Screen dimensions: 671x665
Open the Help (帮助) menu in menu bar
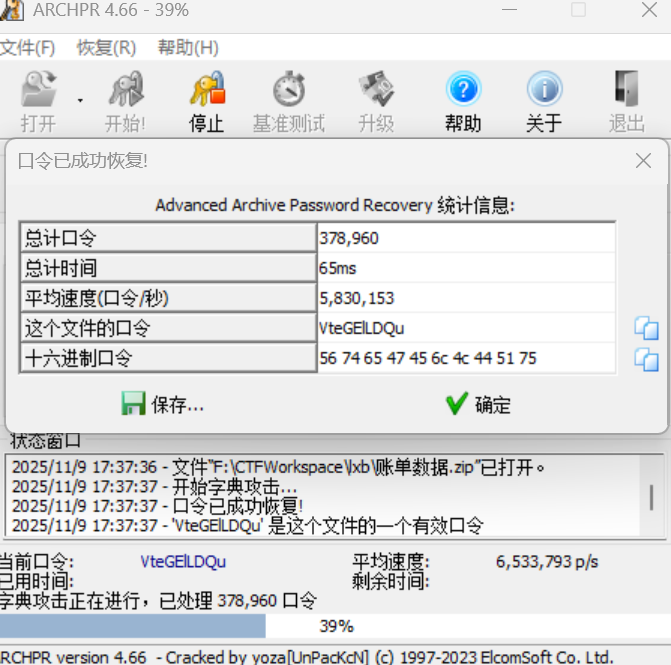[188, 48]
